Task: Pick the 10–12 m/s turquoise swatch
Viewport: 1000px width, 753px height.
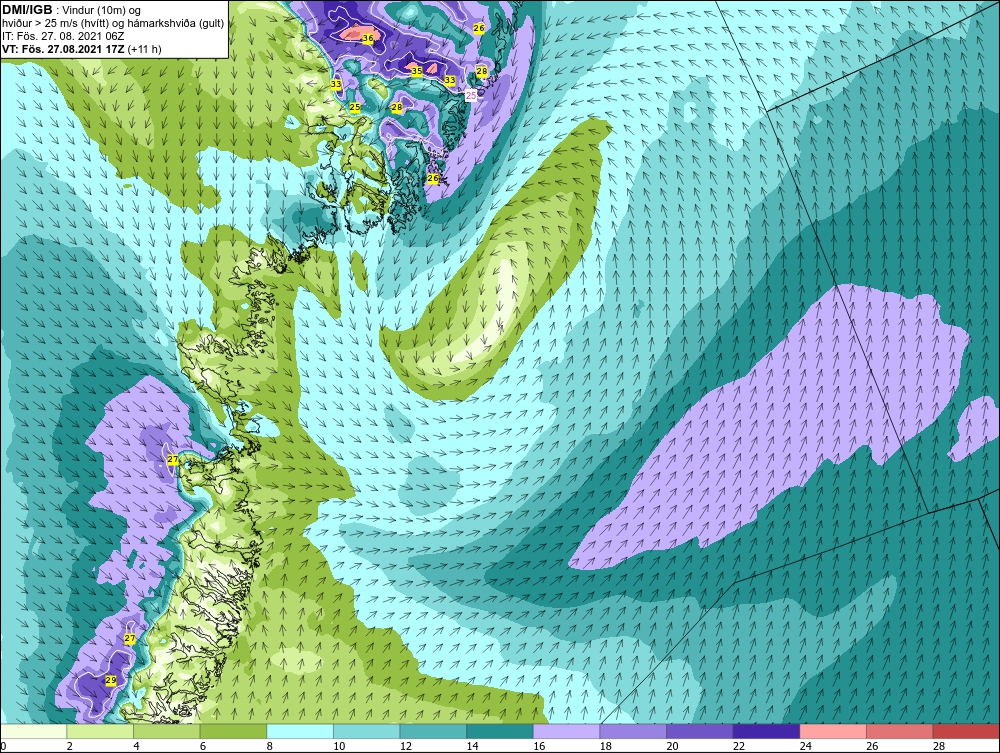Action: point(367,731)
